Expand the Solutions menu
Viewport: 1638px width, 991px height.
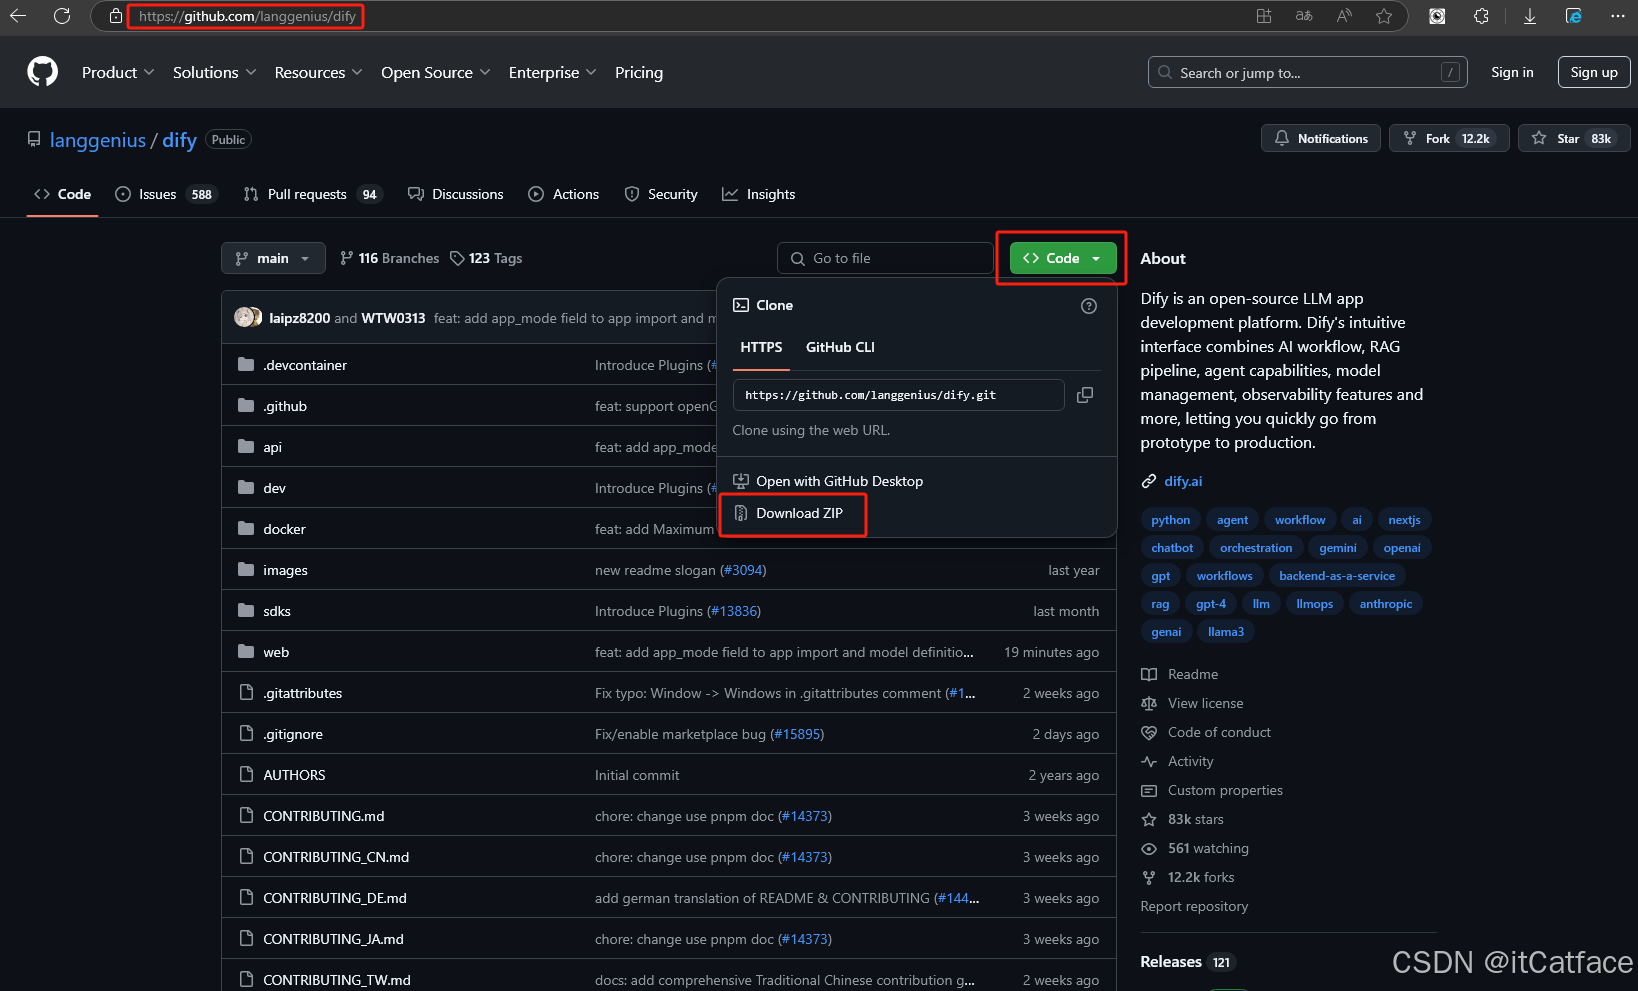[214, 73]
